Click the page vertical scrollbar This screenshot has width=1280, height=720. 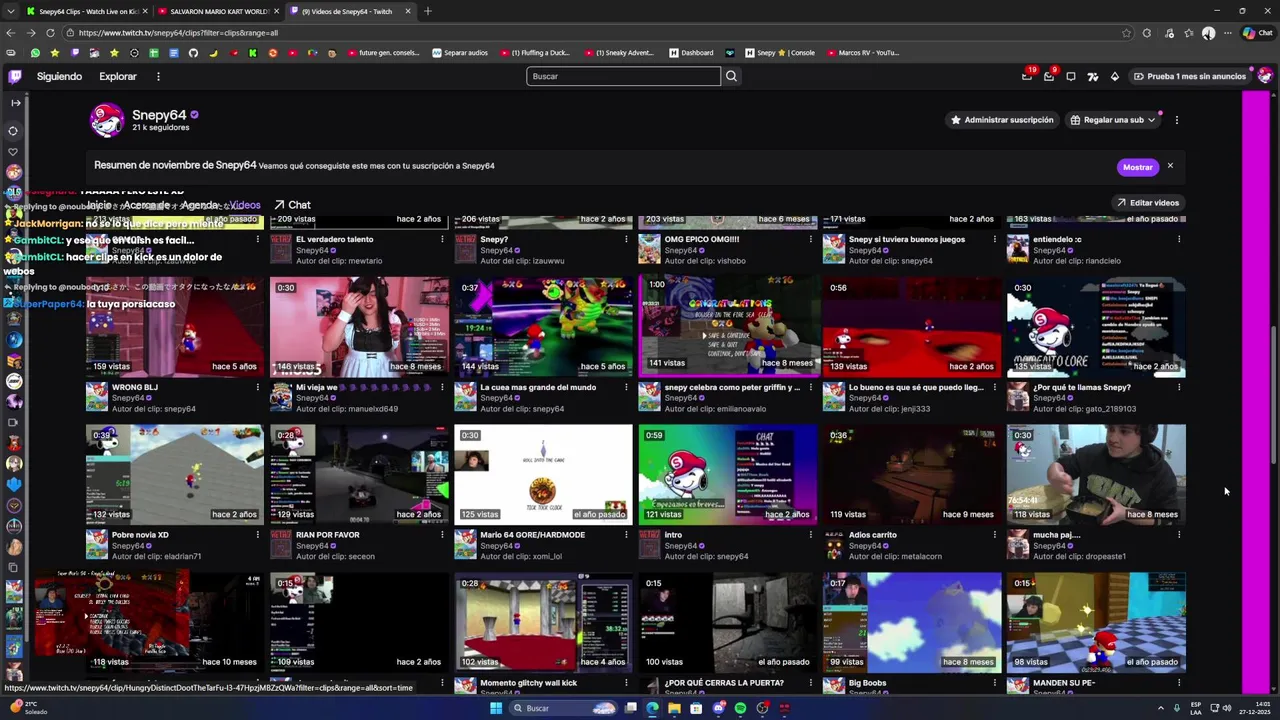1274,395
